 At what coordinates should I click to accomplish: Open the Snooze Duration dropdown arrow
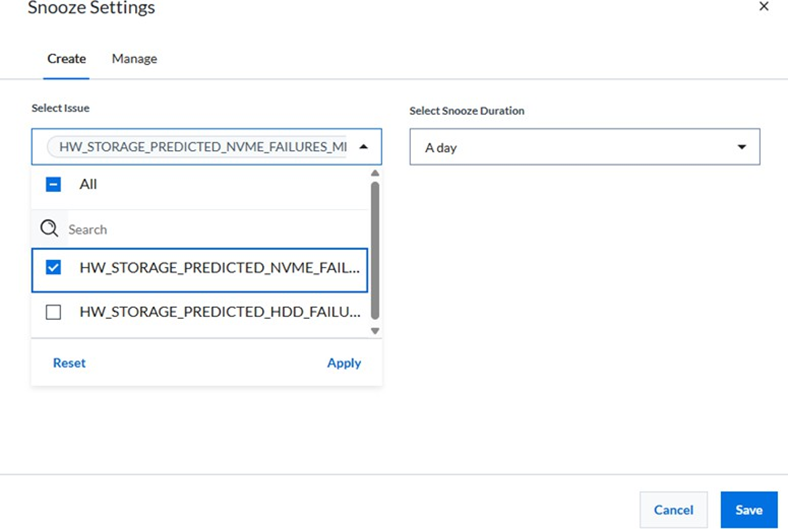click(x=741, y=147)
